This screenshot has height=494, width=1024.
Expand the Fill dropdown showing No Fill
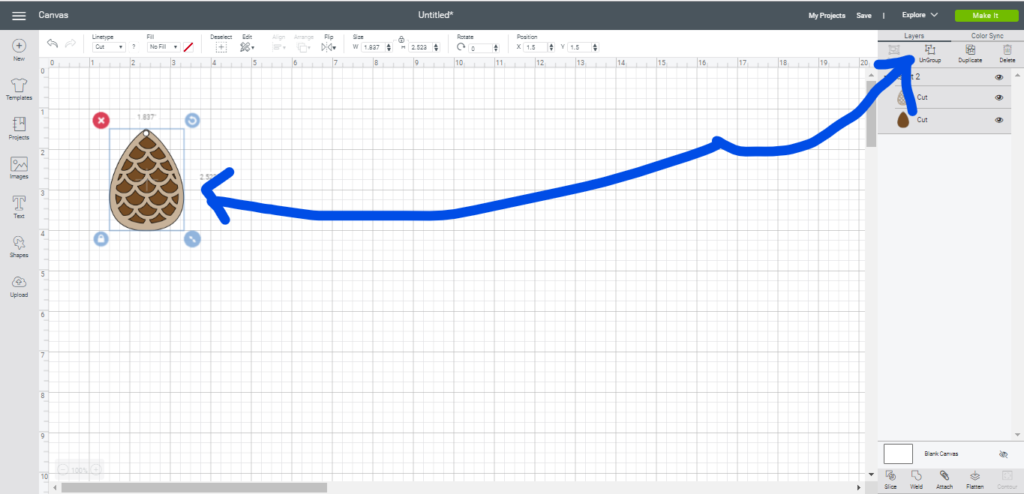point(163,47)
